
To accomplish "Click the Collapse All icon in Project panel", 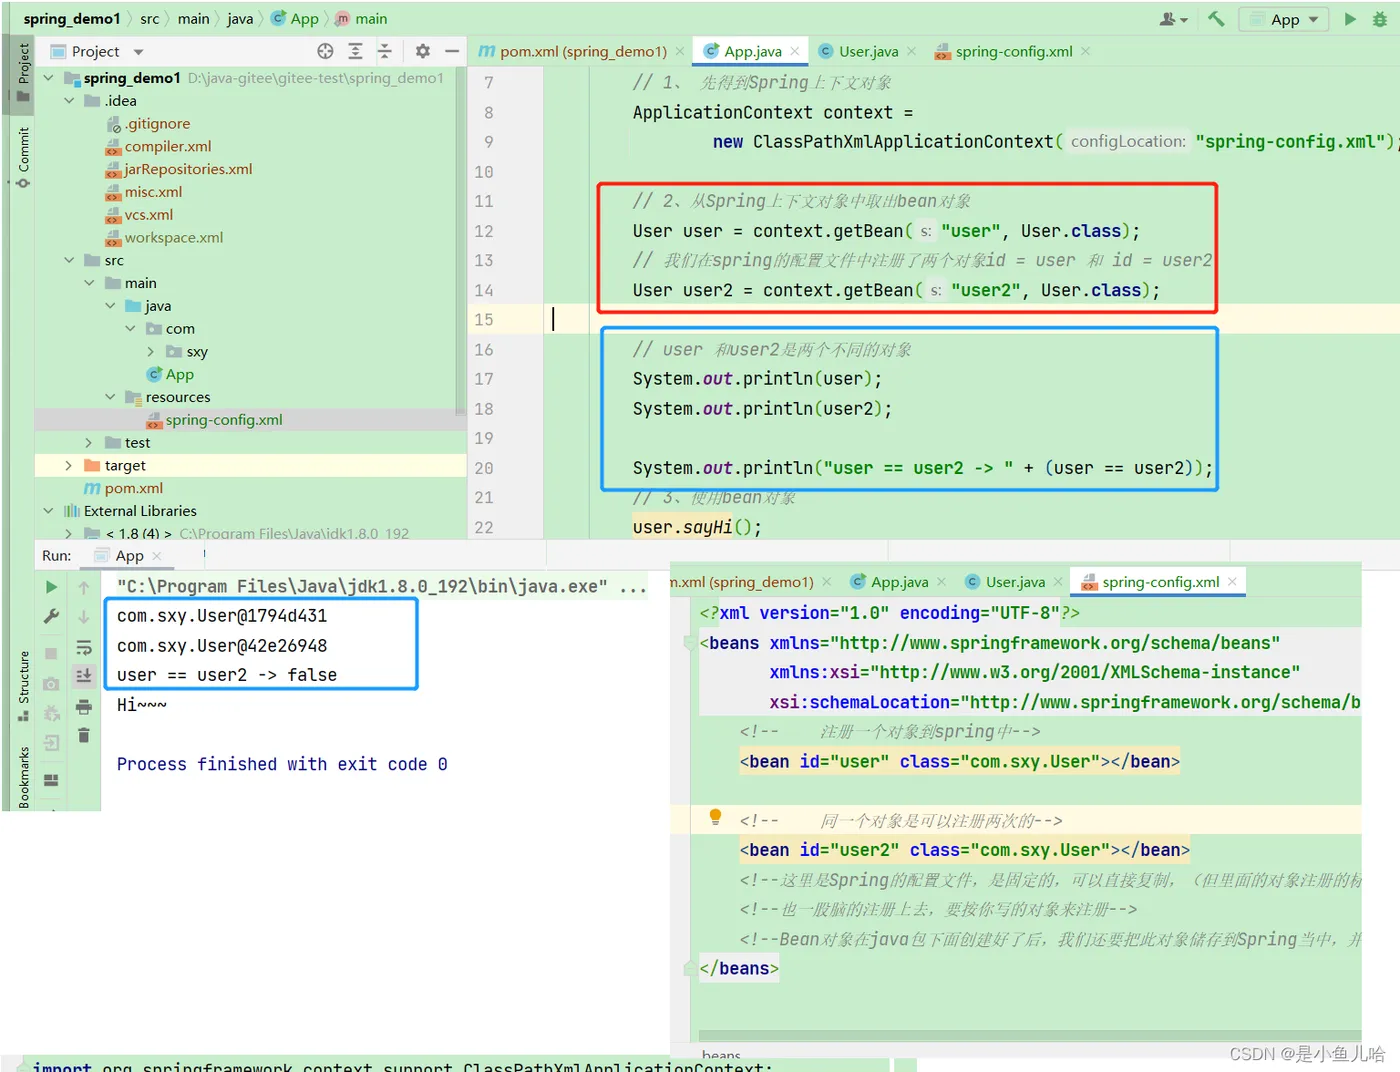I will coord(385,51).
